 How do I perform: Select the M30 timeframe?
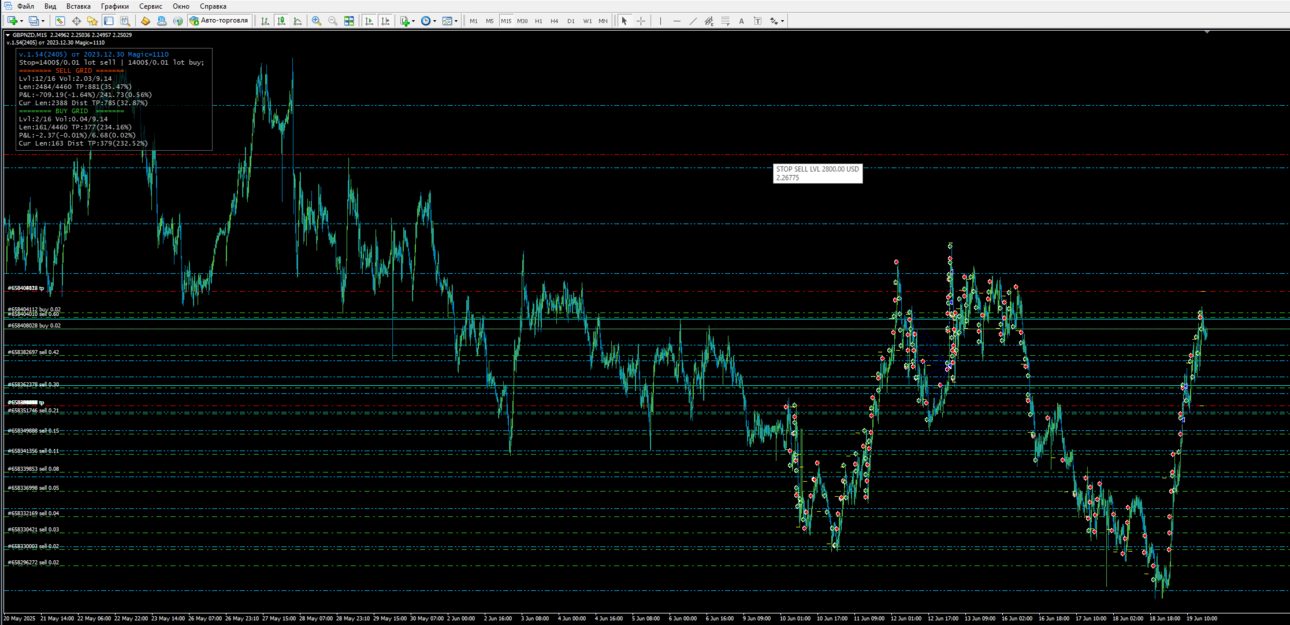tap(522, 20)
